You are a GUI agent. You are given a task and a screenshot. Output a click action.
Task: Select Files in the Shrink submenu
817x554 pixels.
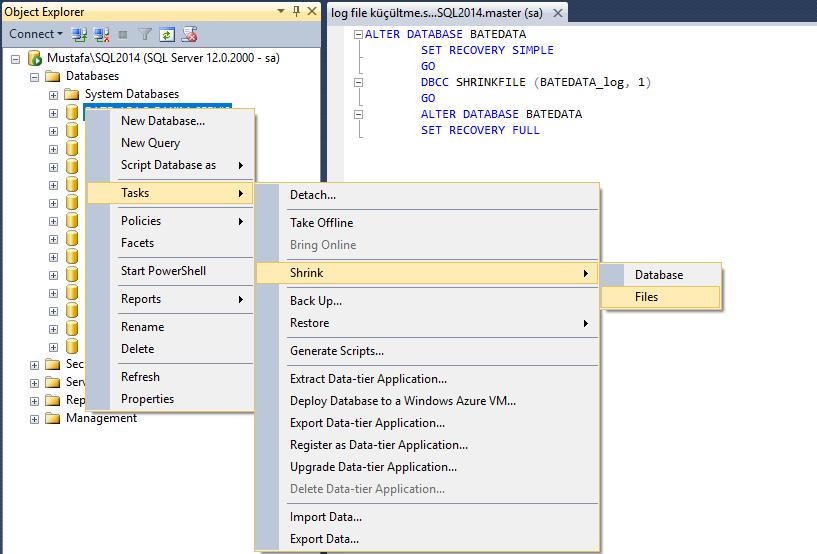pos(646,297)
